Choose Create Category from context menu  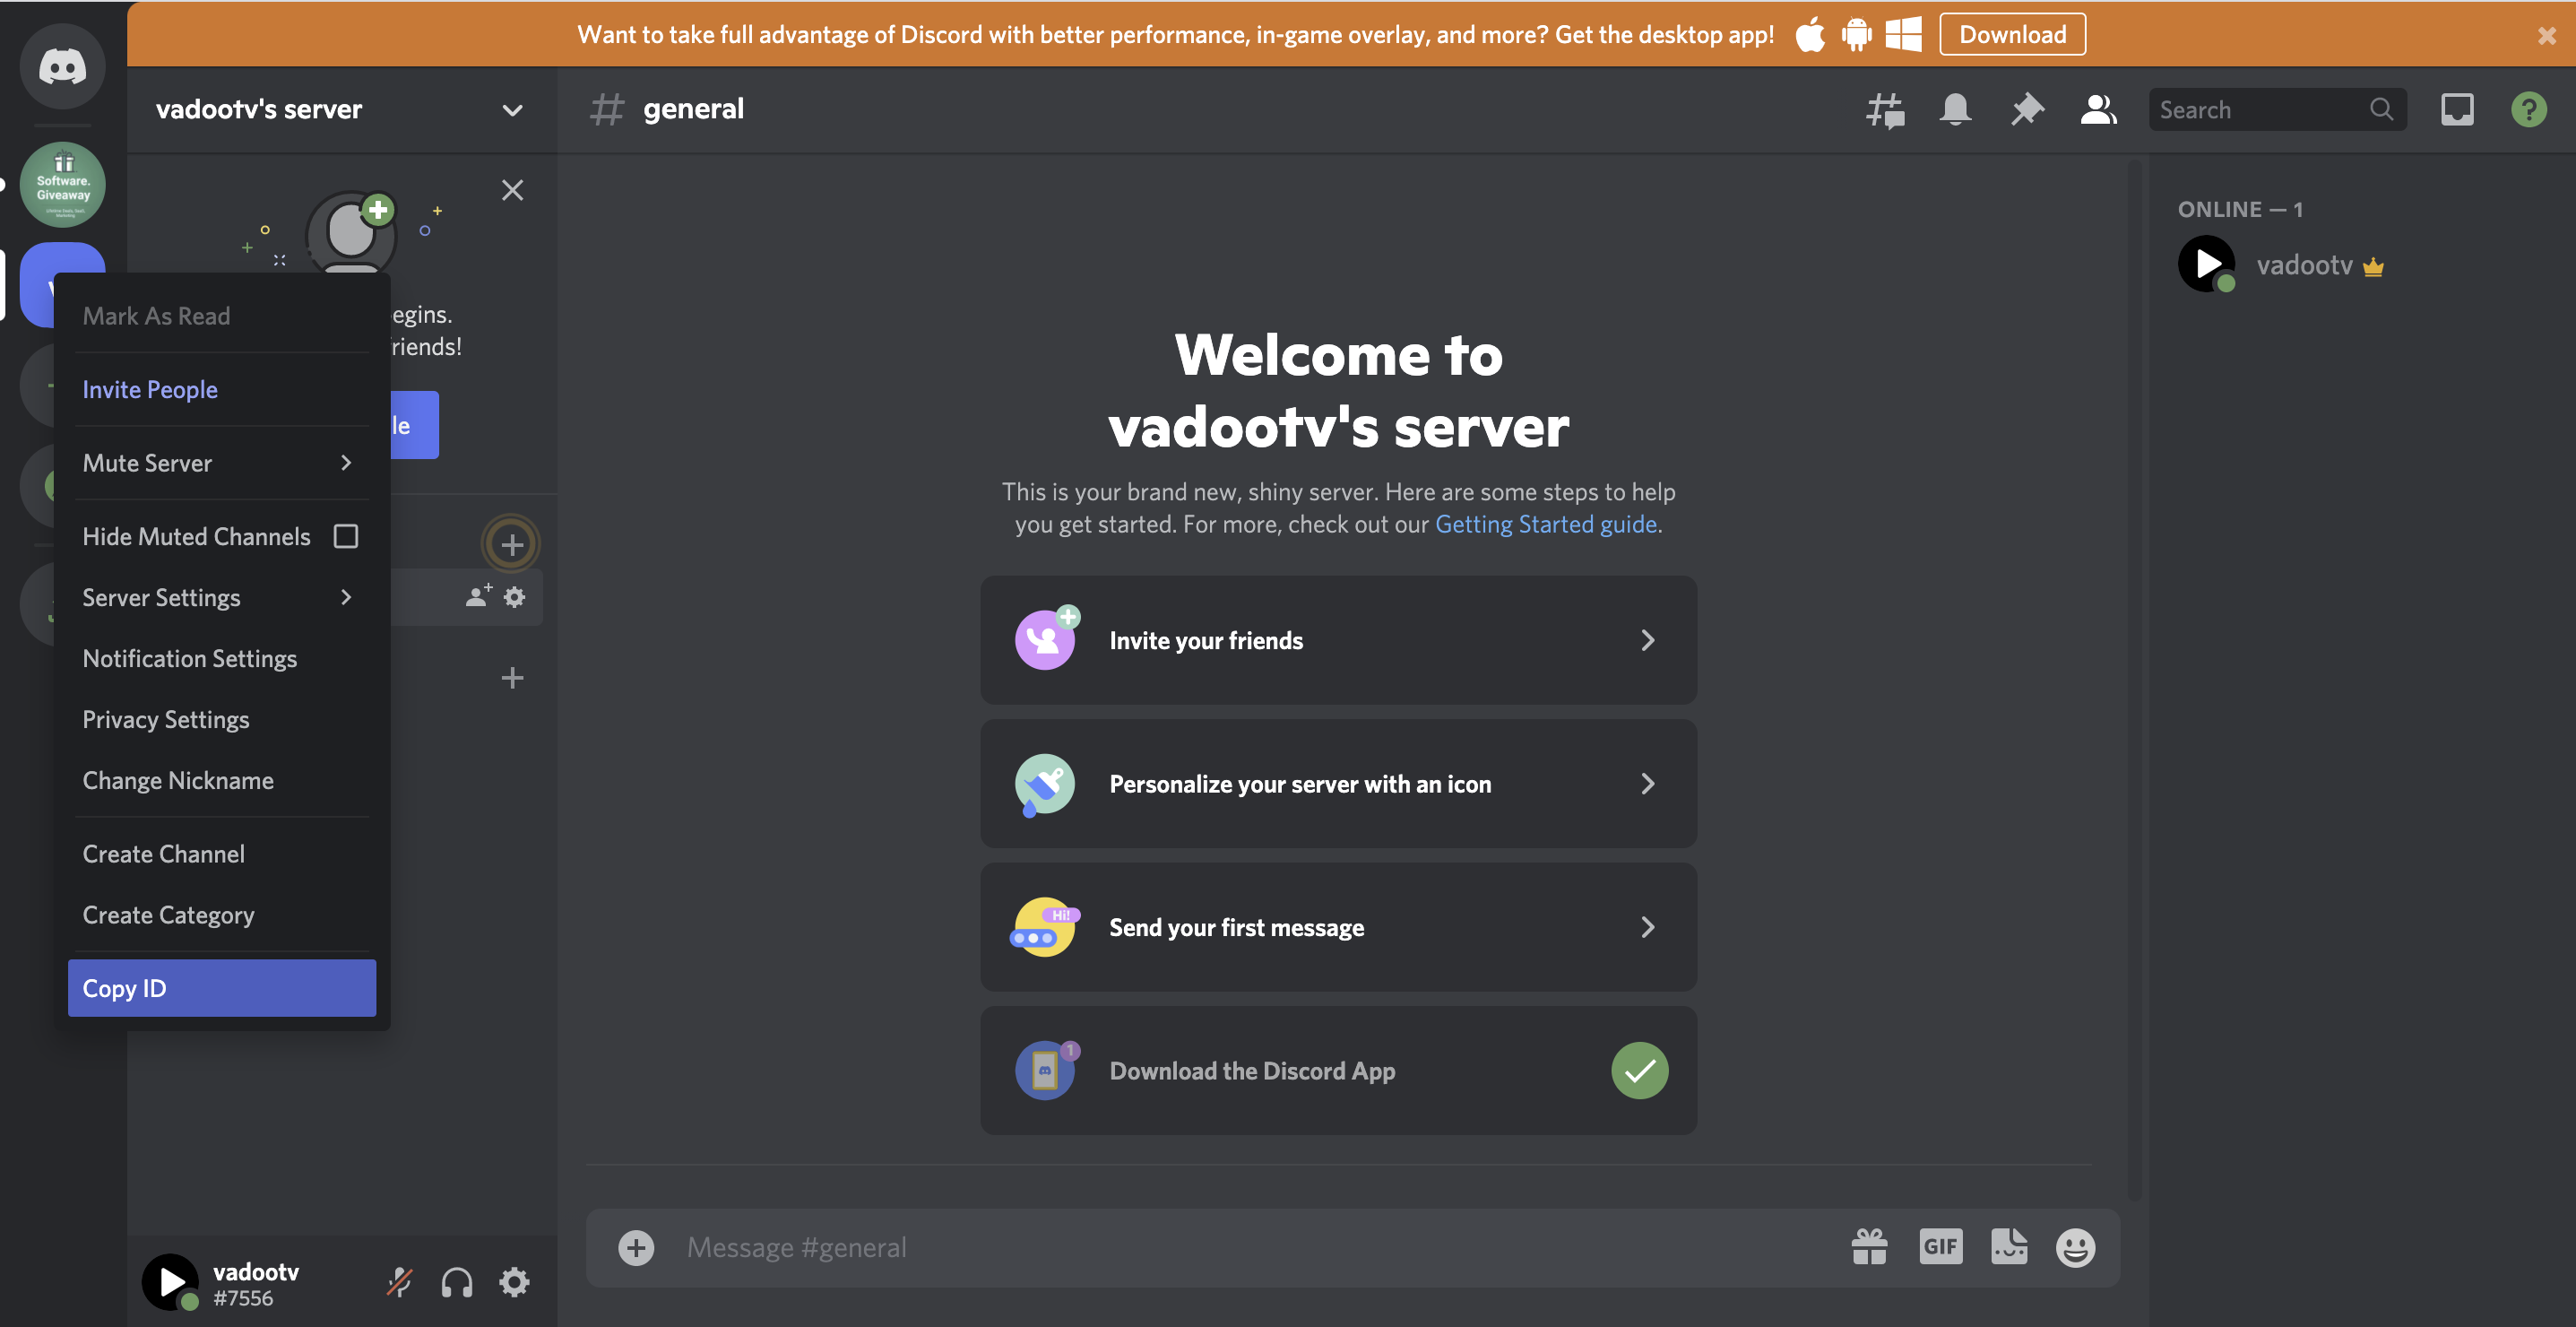[221, 915]
